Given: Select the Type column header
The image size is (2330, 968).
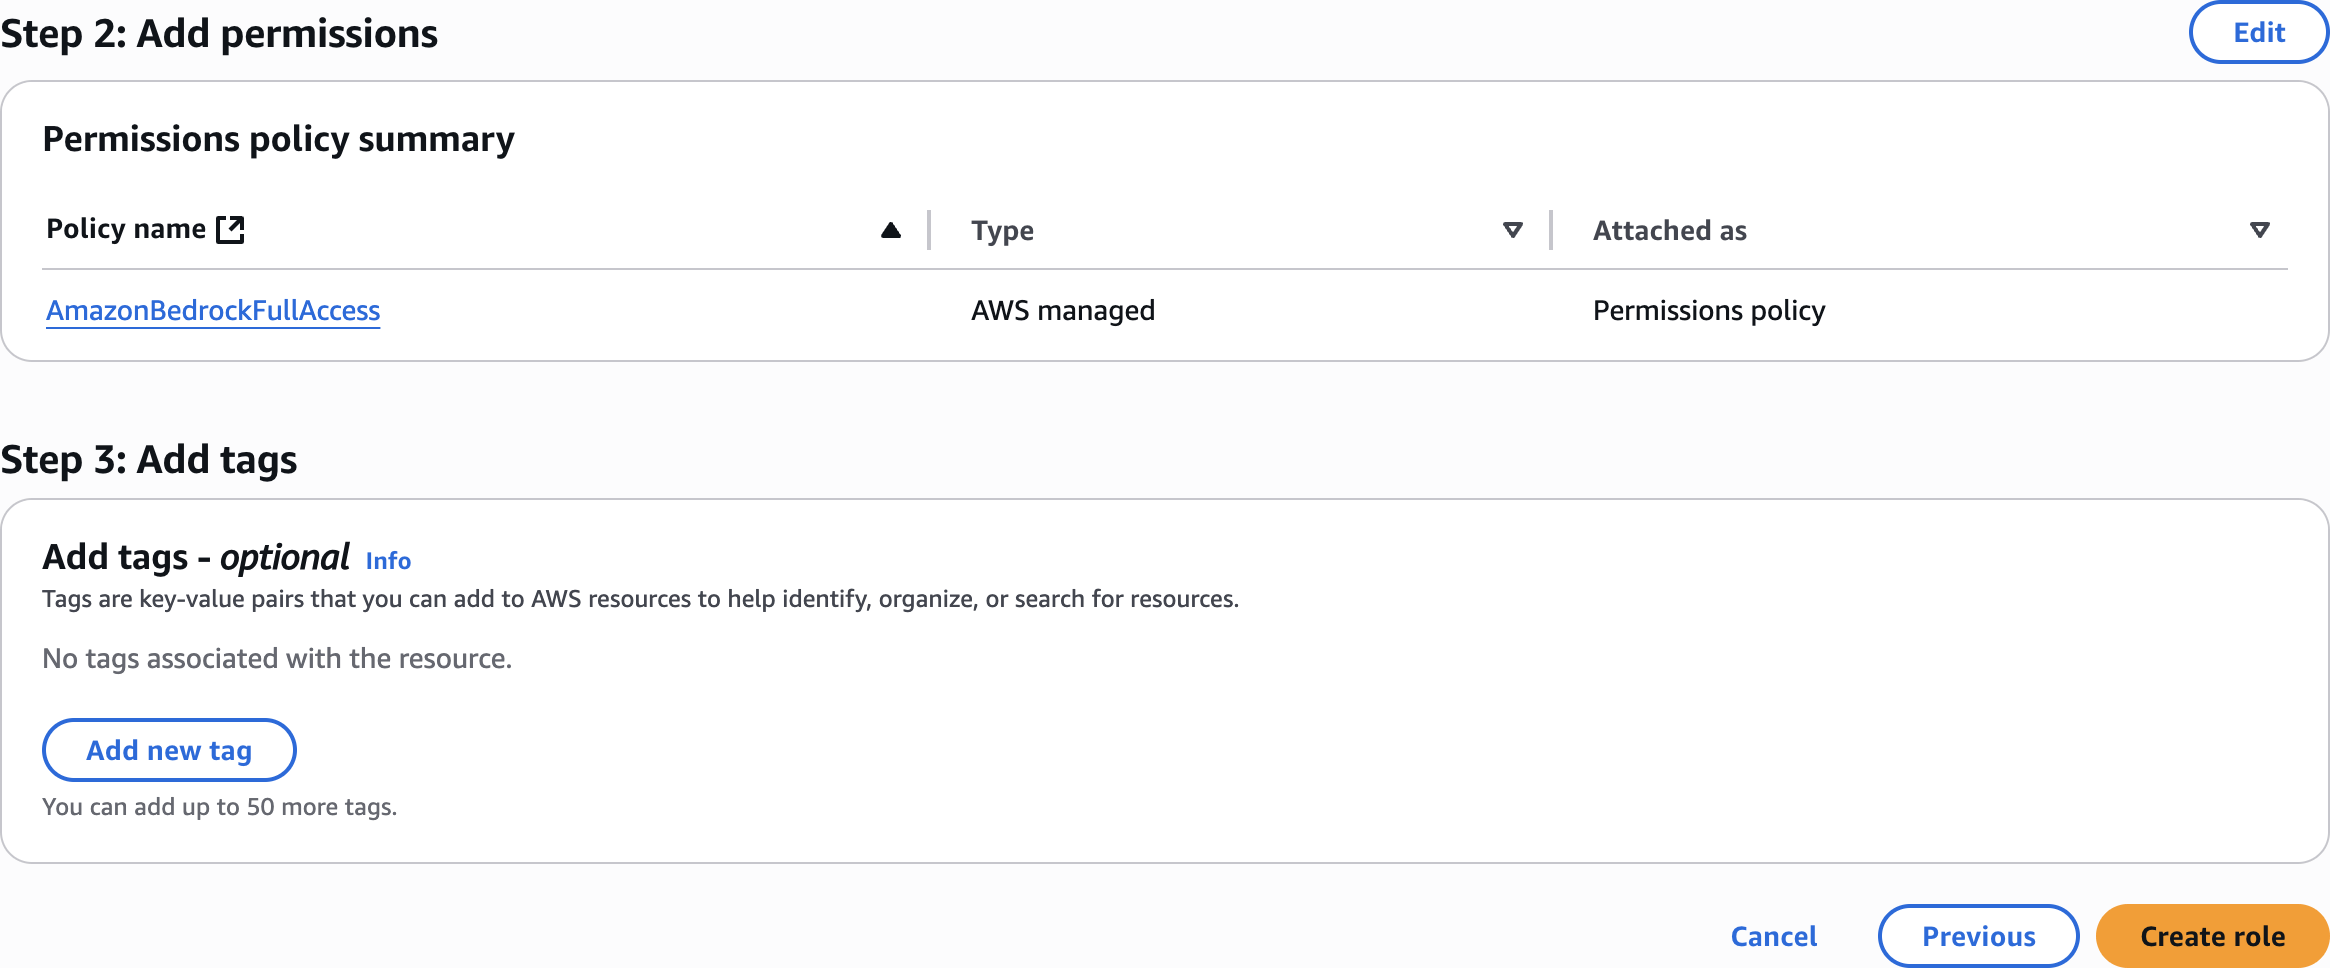Looking at the screenshot, I should pos(1002,231).
